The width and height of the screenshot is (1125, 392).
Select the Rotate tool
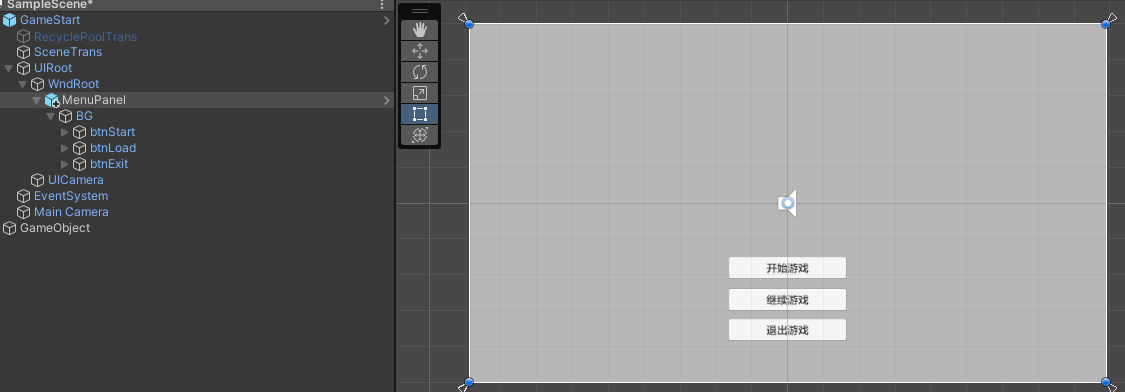coord(420,72)
